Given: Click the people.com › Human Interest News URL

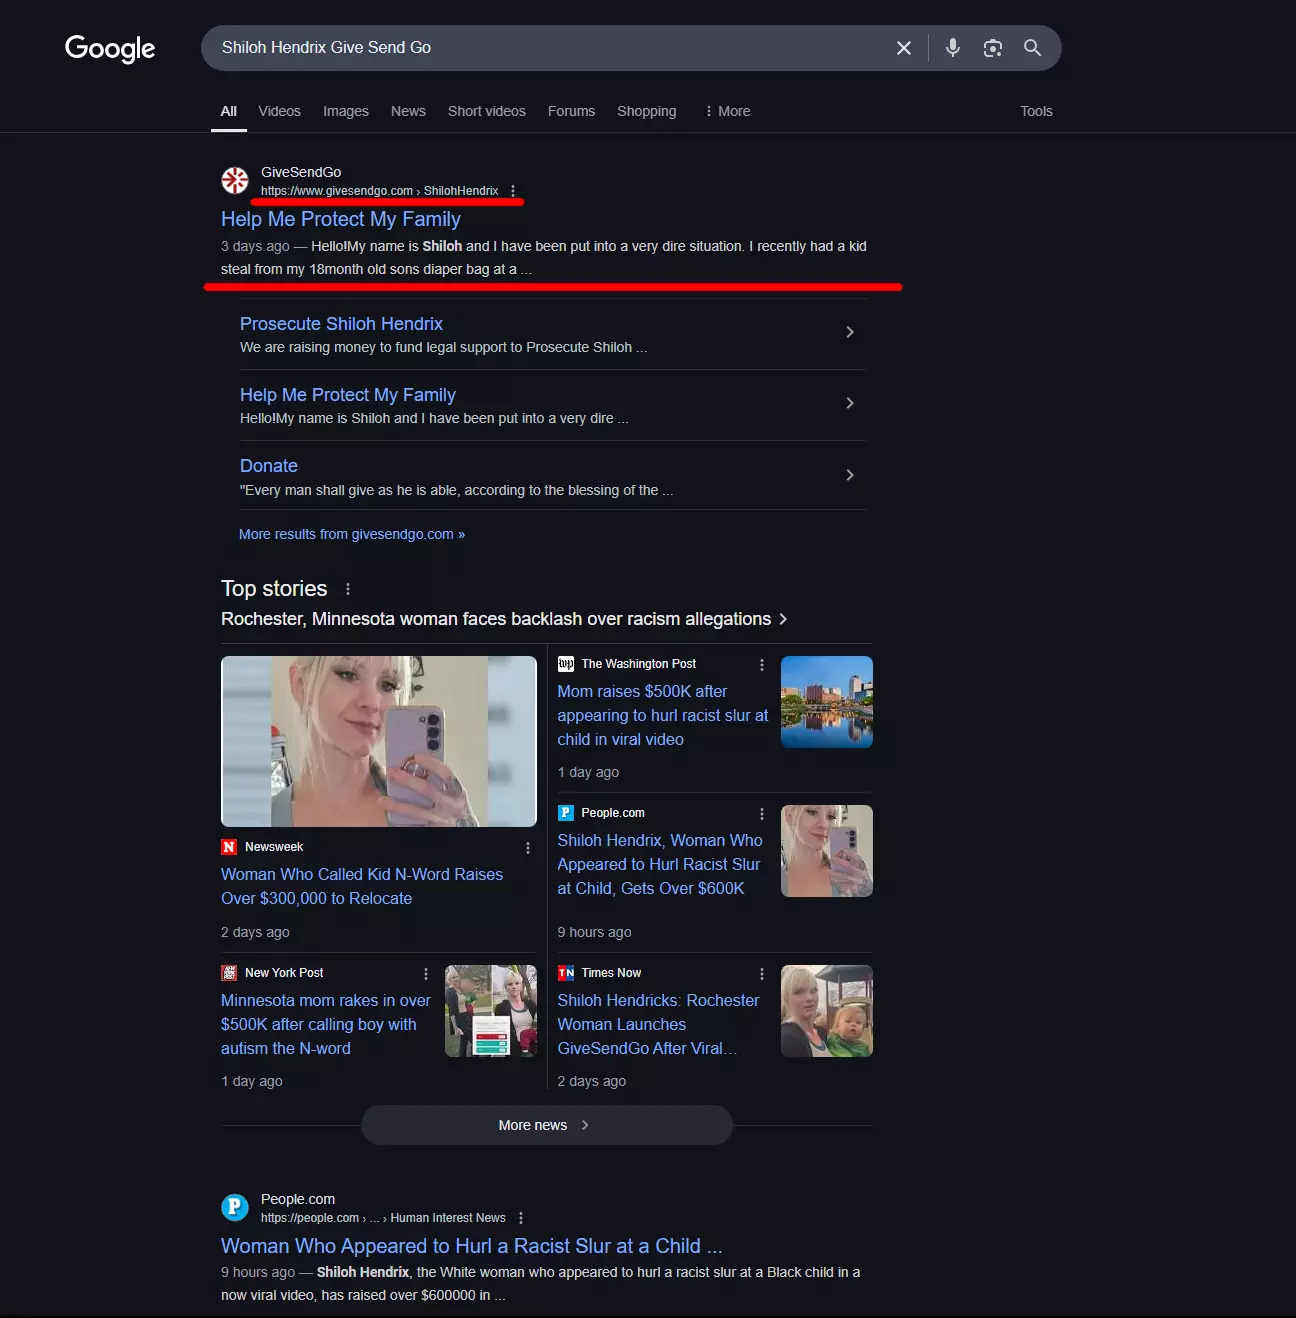Looking at the screenshot, I should 383,1218.
